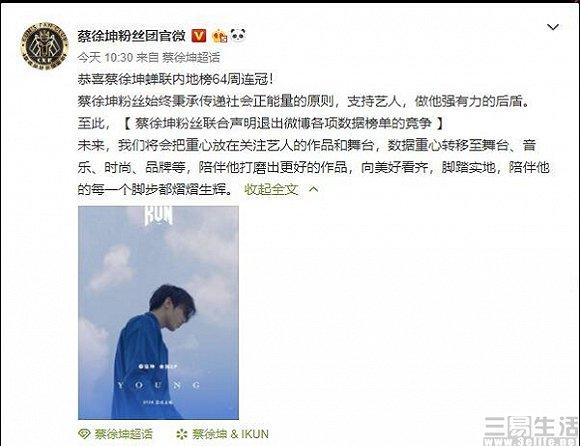
Task: Click the flower icon beside 蔡徐坤 & IKUN
Action: [x=182, y=434]
